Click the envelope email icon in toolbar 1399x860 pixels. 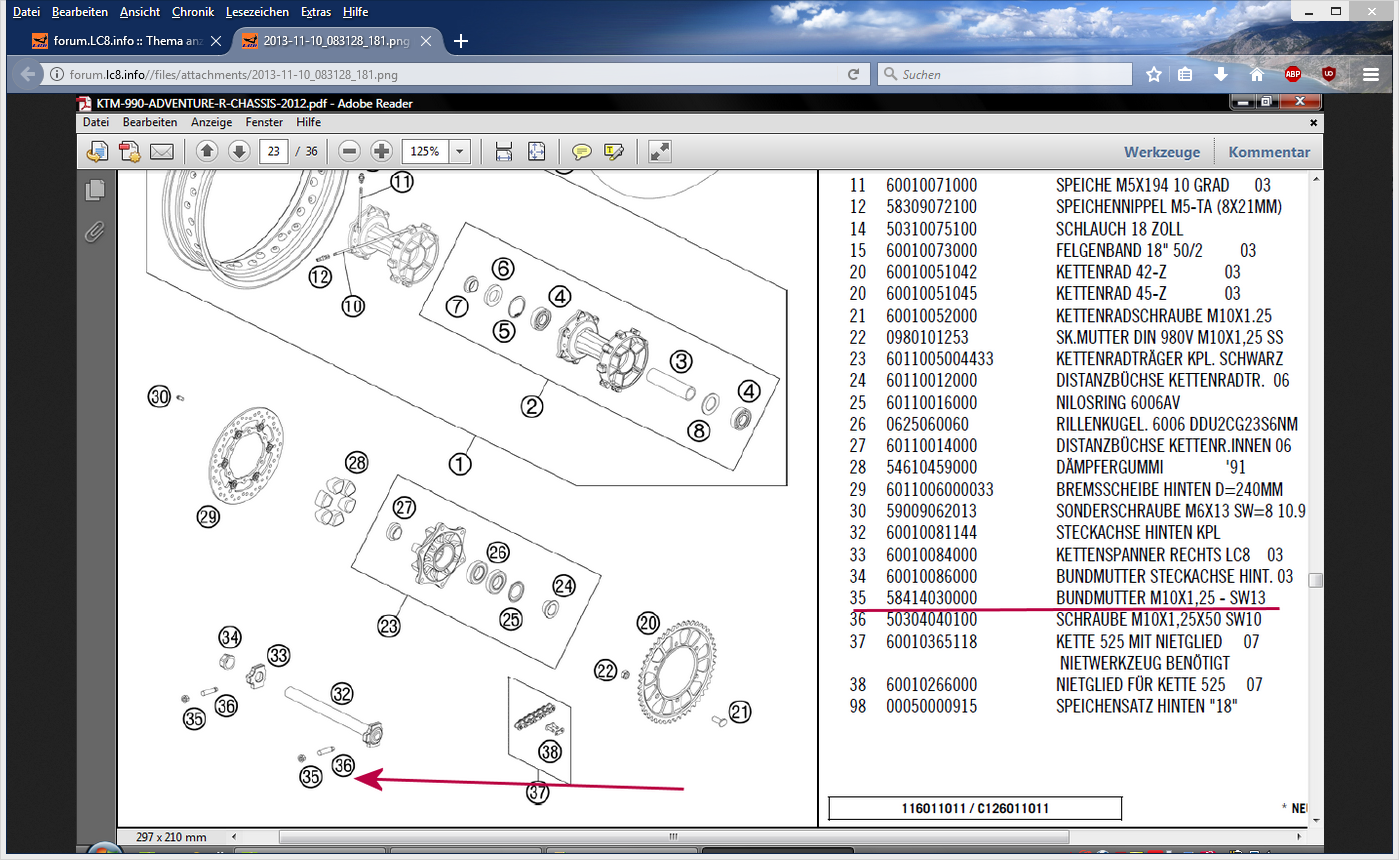[x=161, y=152]
